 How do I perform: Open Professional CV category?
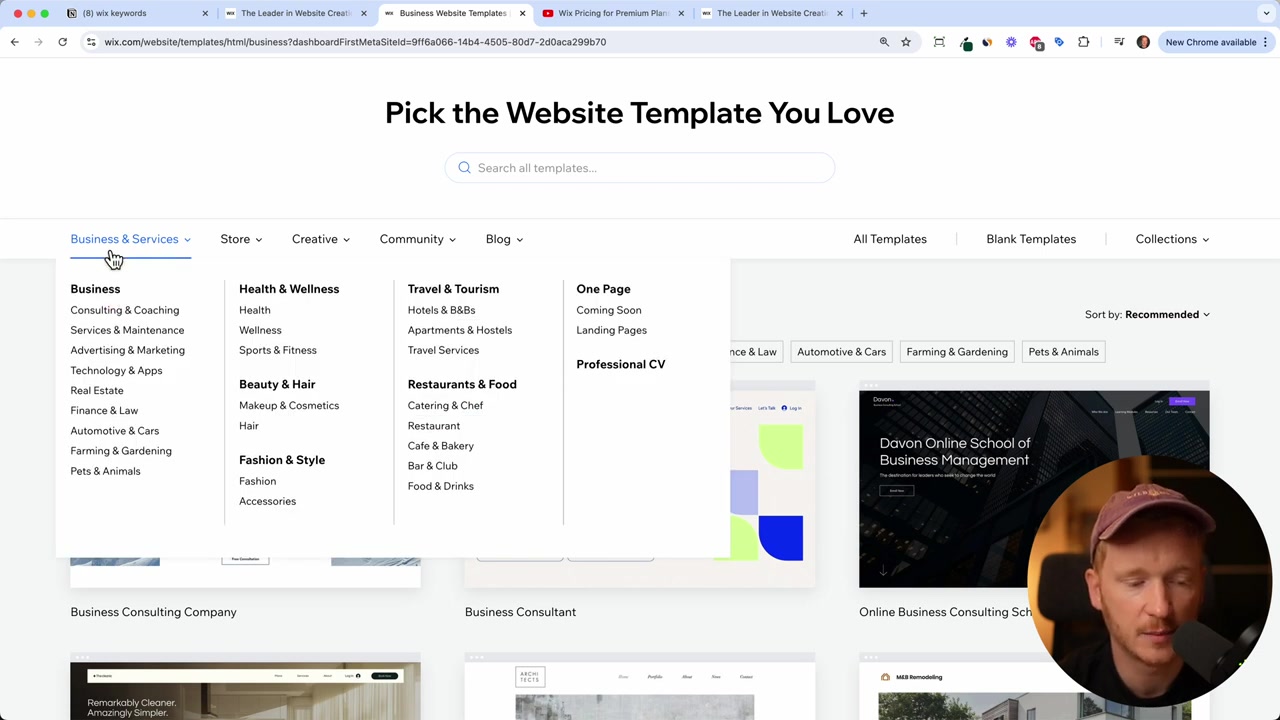pos(621,364)
